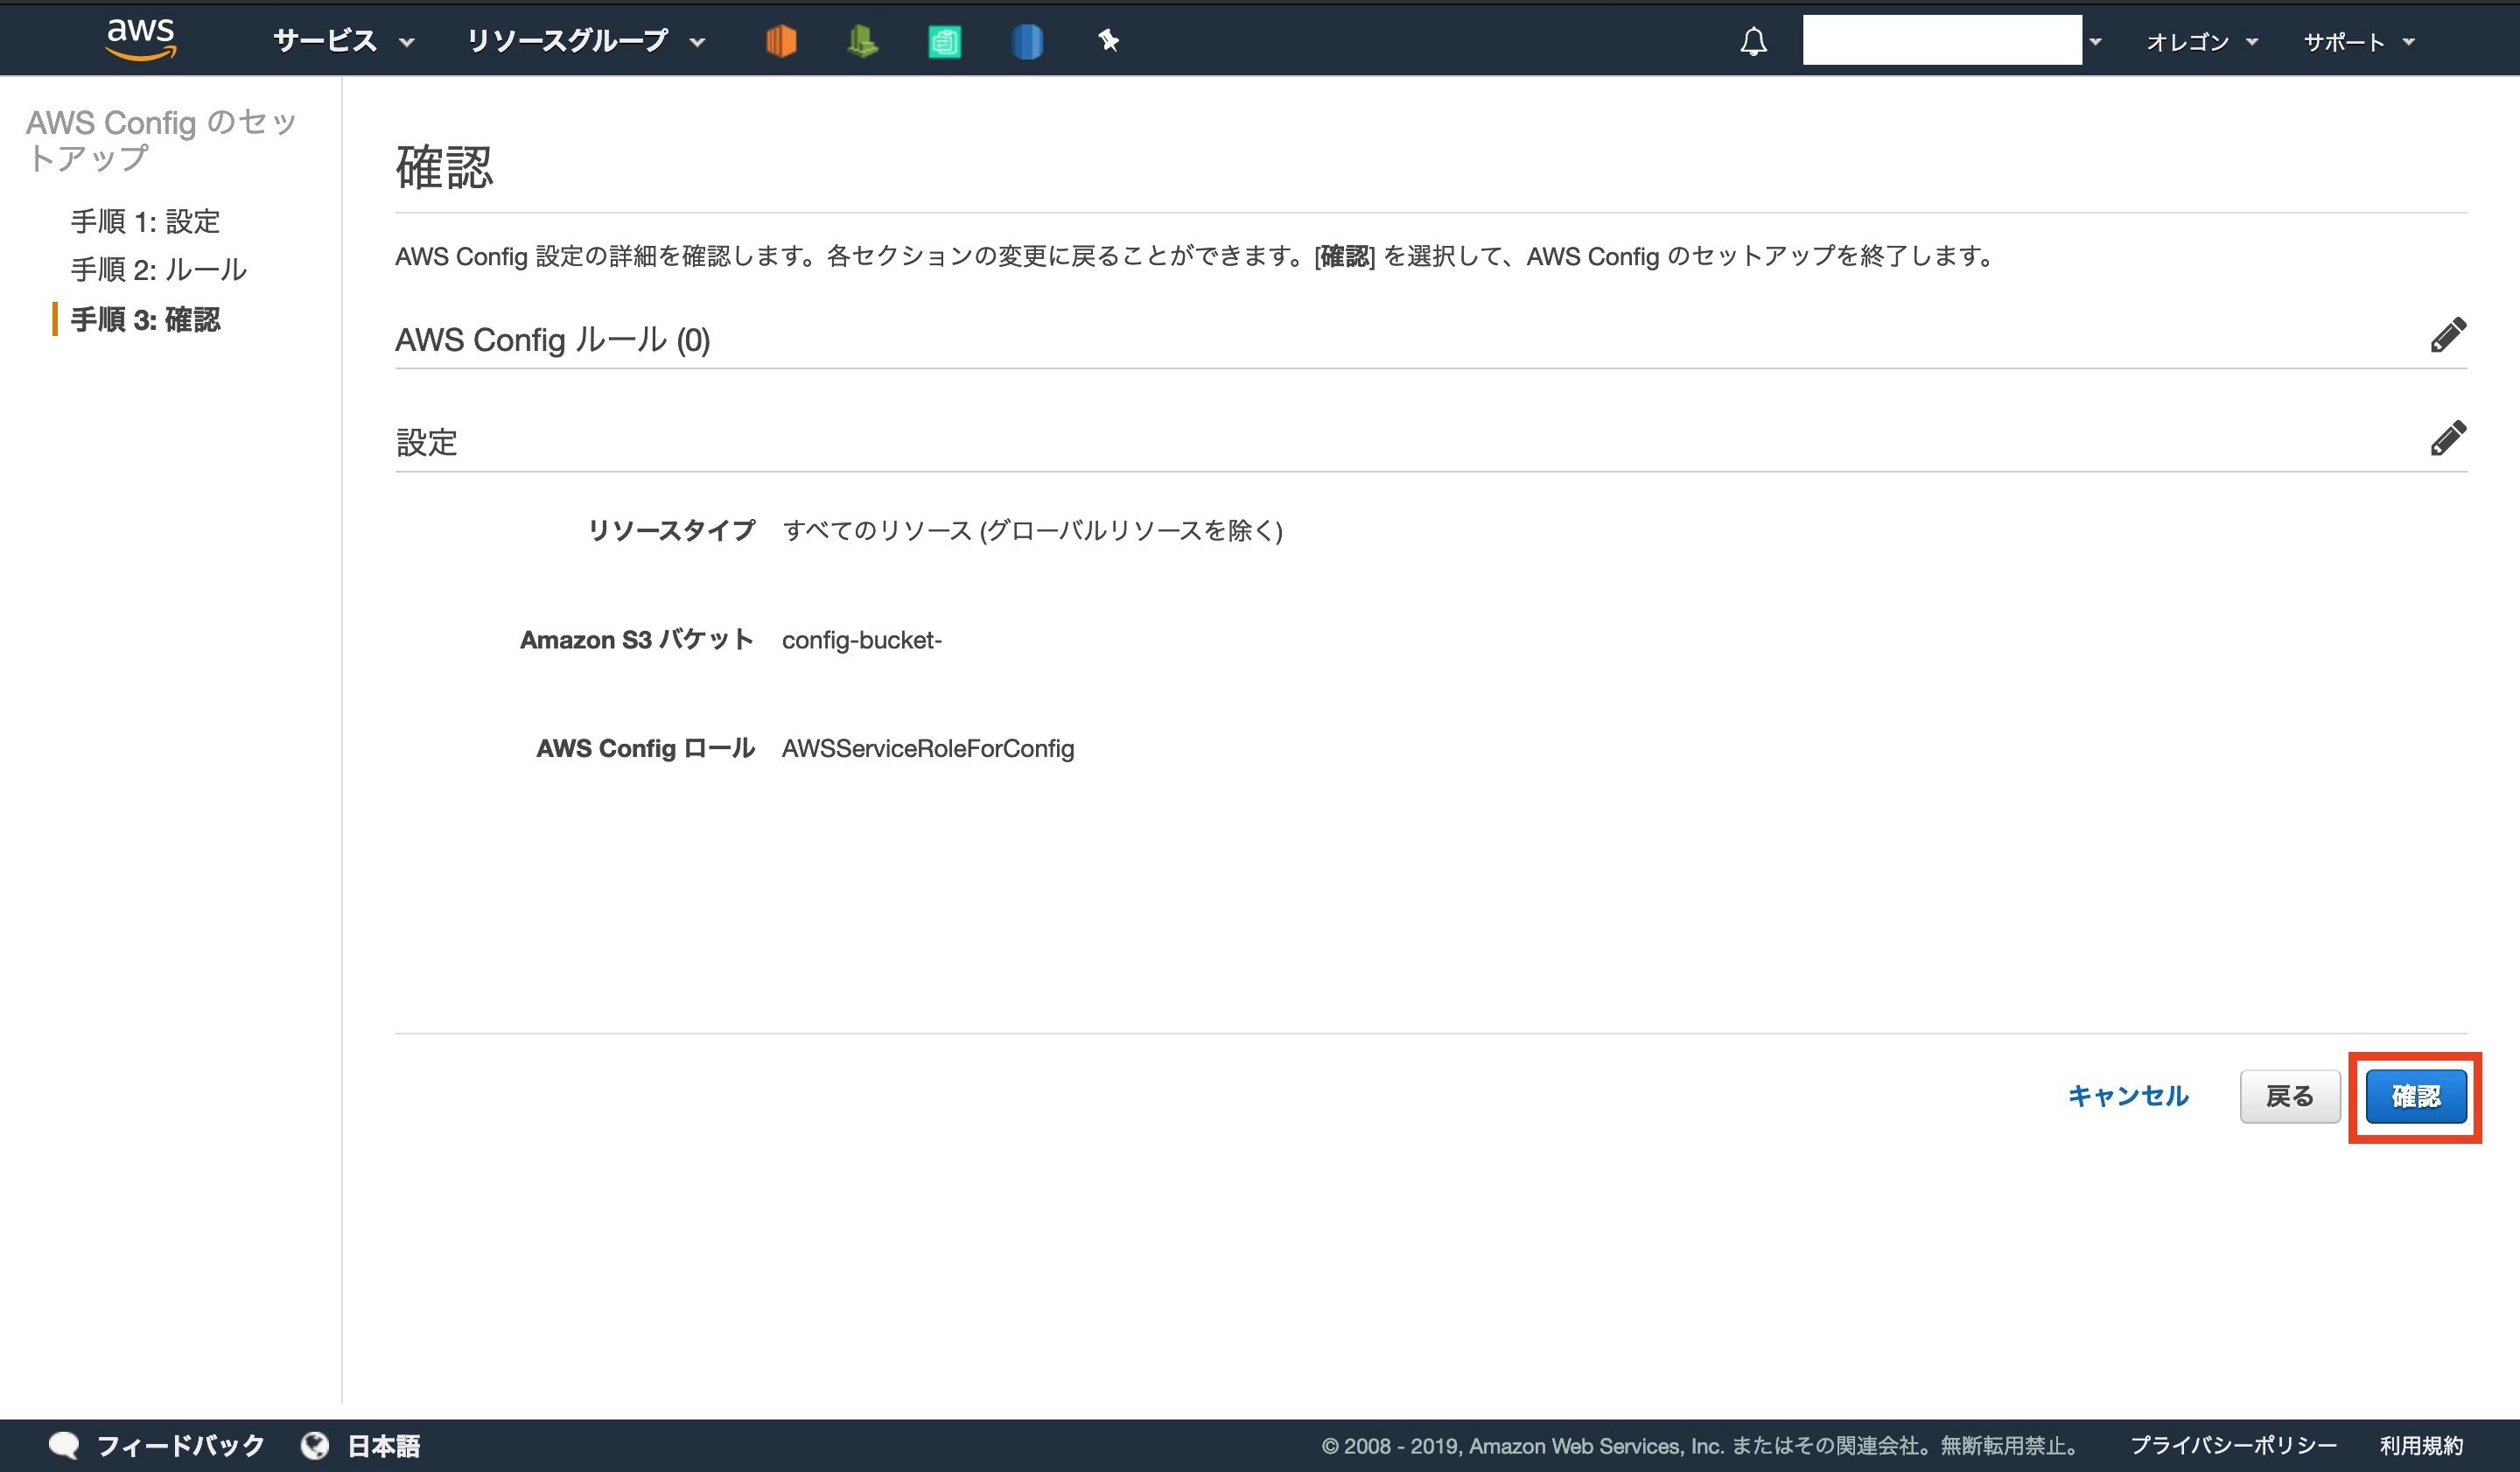Go to 手順 1: 設定
This screenshot has height=1472, width=2520.
click(145, 221)
